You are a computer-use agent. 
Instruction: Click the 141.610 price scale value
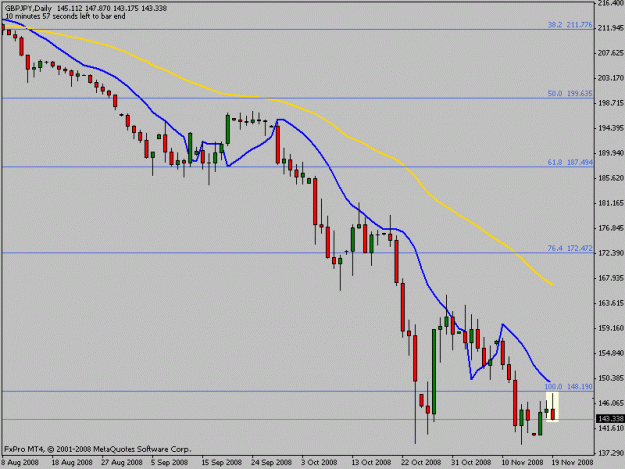pos(611,428)
